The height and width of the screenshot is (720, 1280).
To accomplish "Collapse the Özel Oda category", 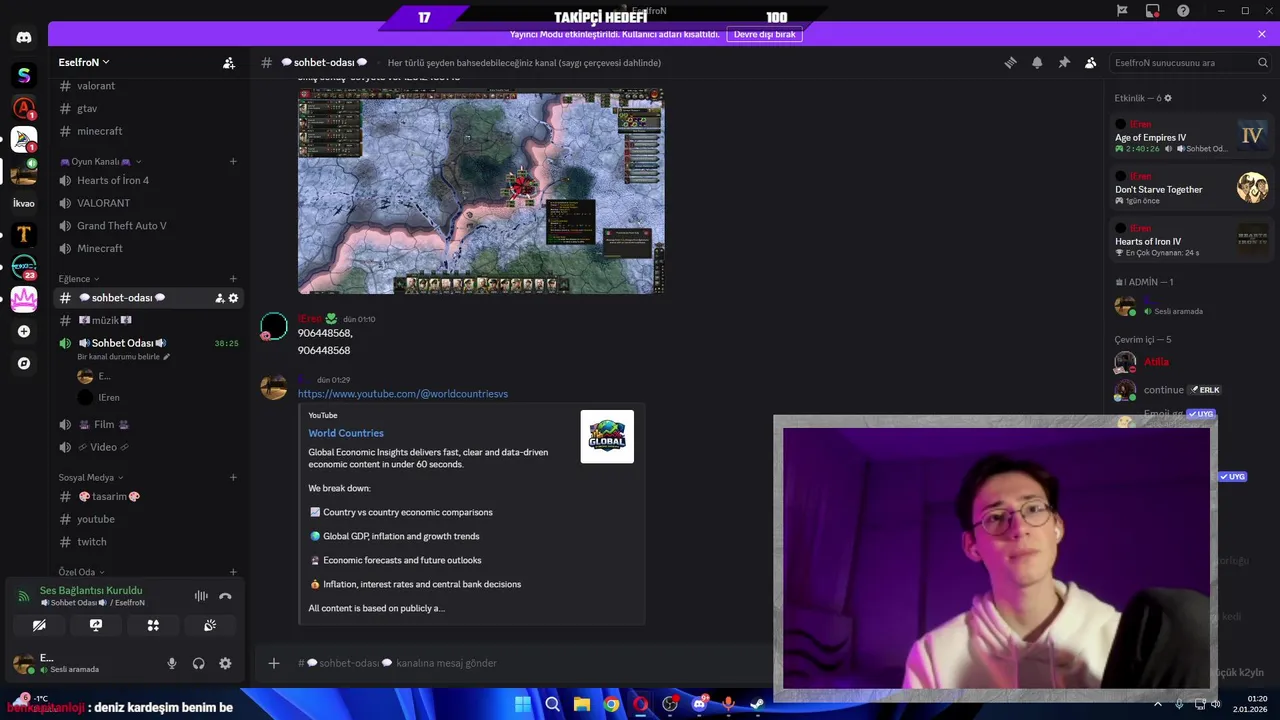I will (x=82, y=572).
